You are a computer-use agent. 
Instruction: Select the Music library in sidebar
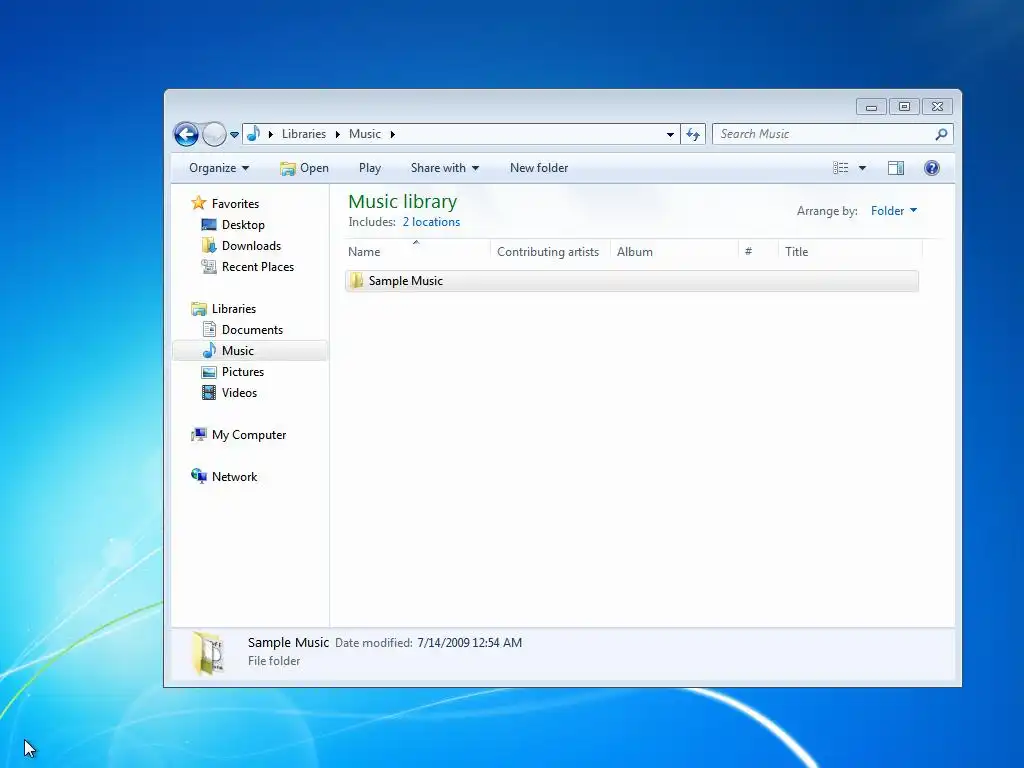(x=238, y=351)
